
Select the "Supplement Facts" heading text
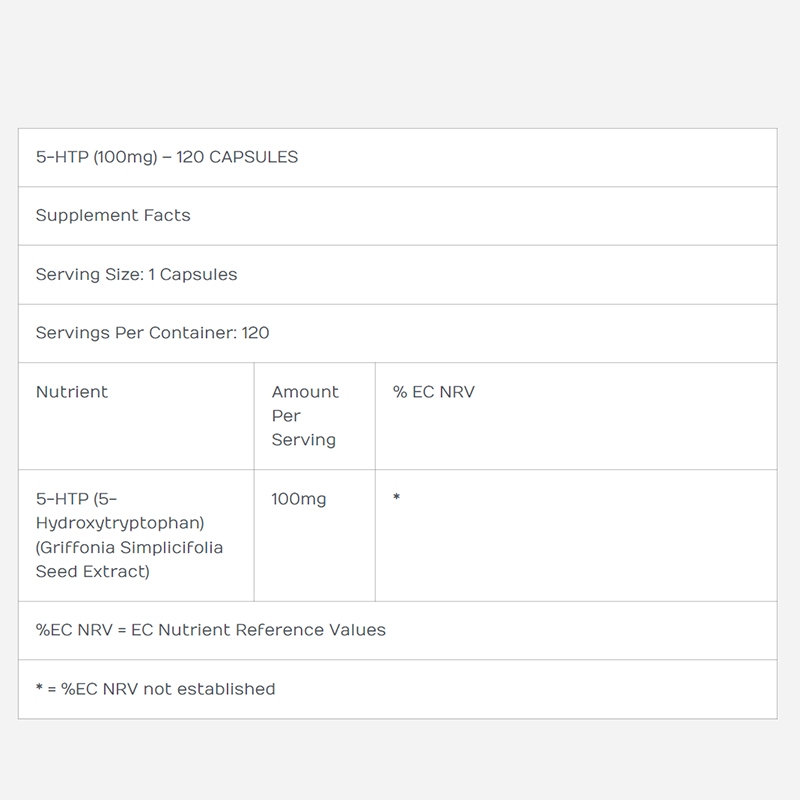[113, 216]
